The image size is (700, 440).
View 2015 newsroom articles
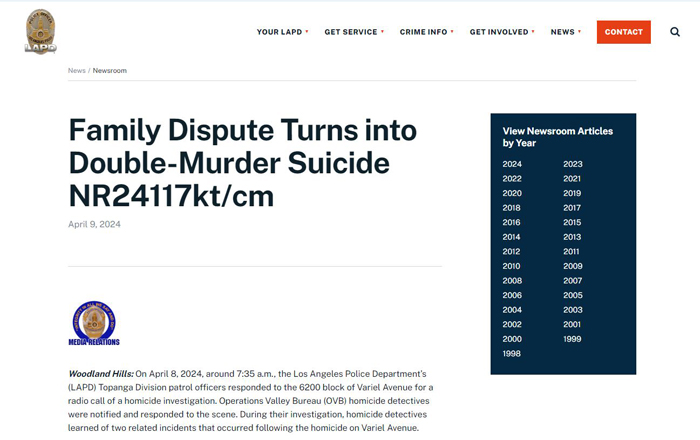[572, 222]
